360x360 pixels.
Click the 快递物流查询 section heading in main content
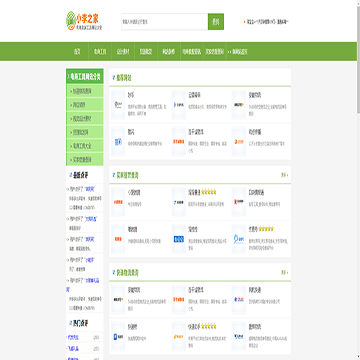click(x=127, y=272)
